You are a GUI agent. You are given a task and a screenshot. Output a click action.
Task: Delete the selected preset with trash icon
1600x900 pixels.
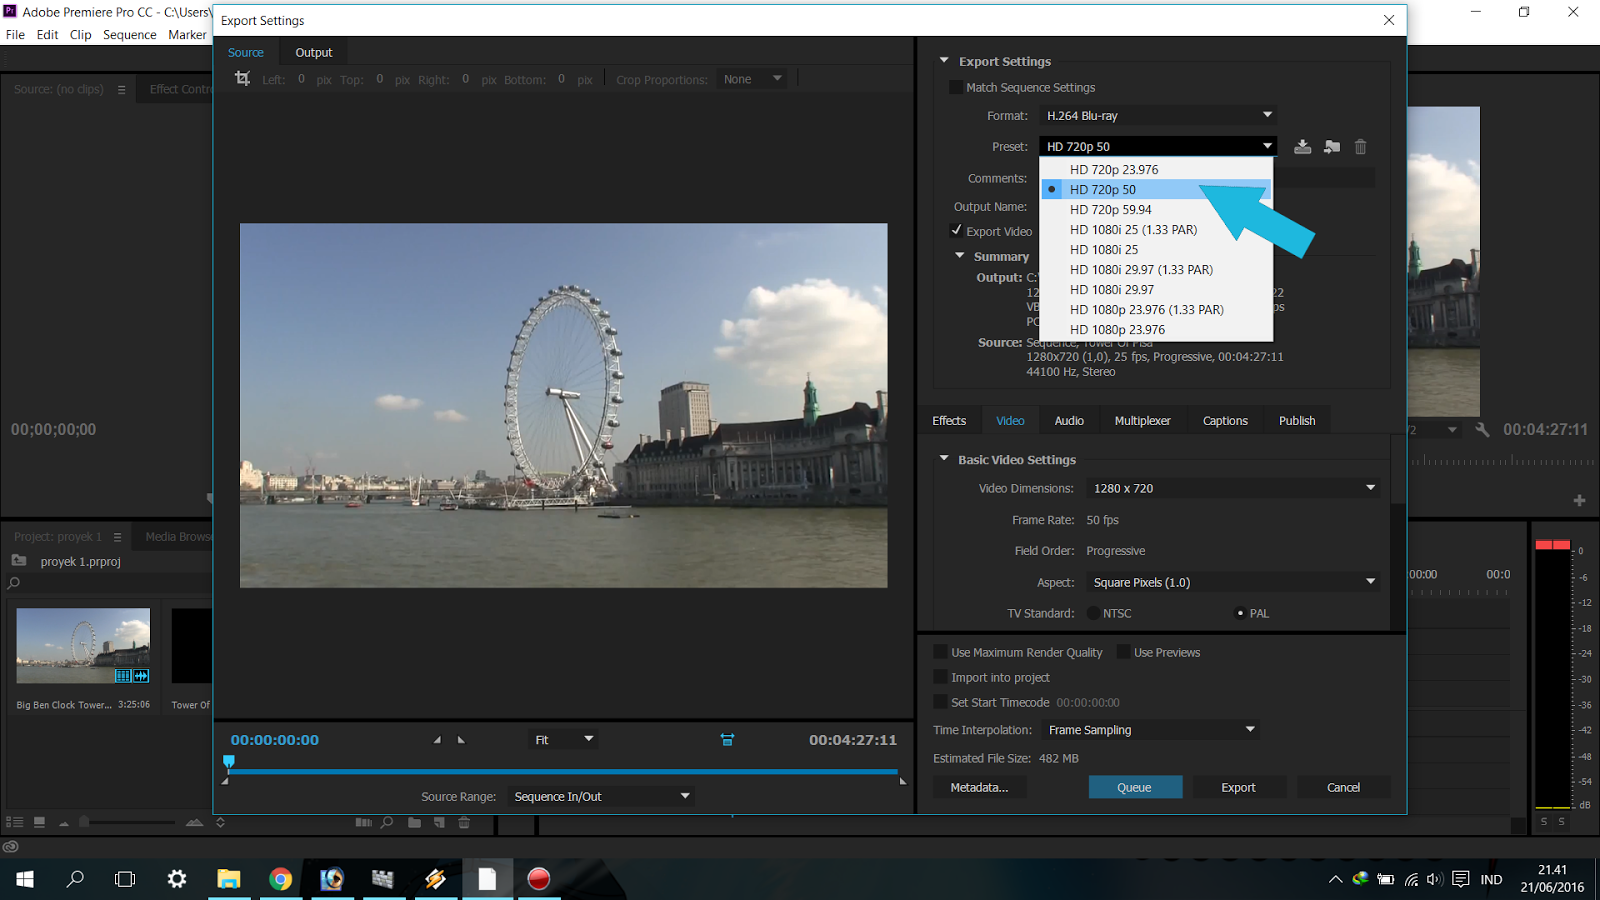tap(1360, 147)
